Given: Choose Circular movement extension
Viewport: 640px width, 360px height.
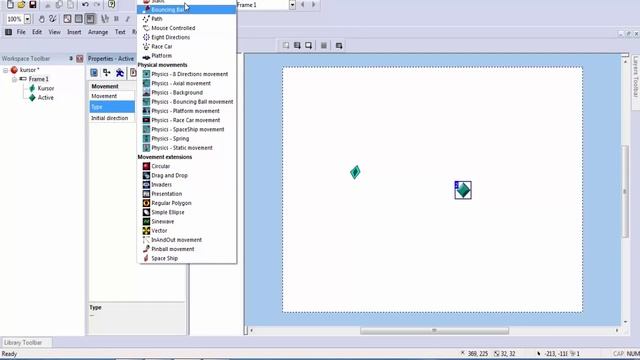Looking at the screenshot, I should pyautogui.click(x=187, y=166).
